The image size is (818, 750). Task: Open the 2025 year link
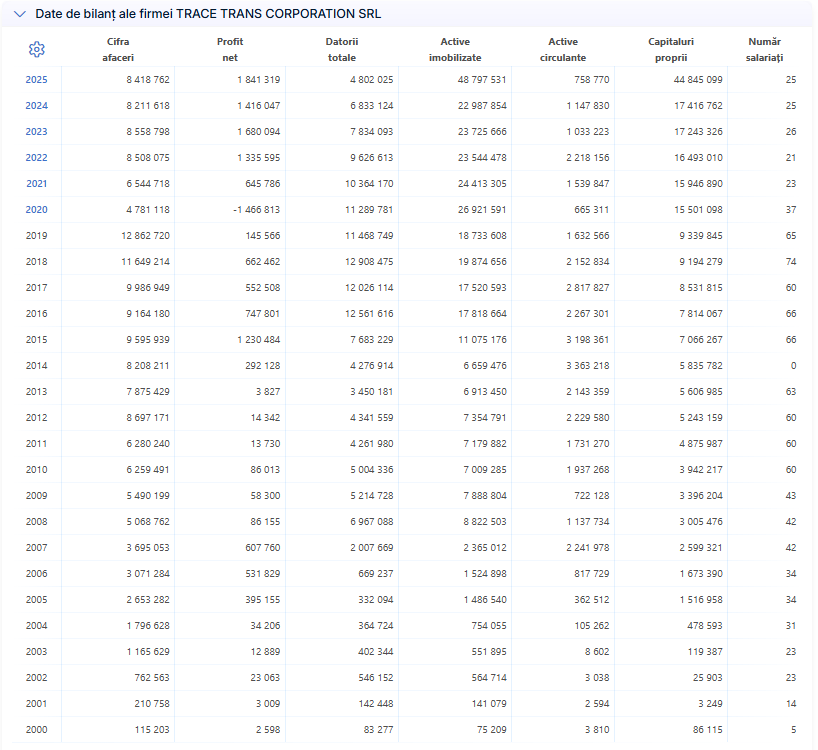pos(37,80)
